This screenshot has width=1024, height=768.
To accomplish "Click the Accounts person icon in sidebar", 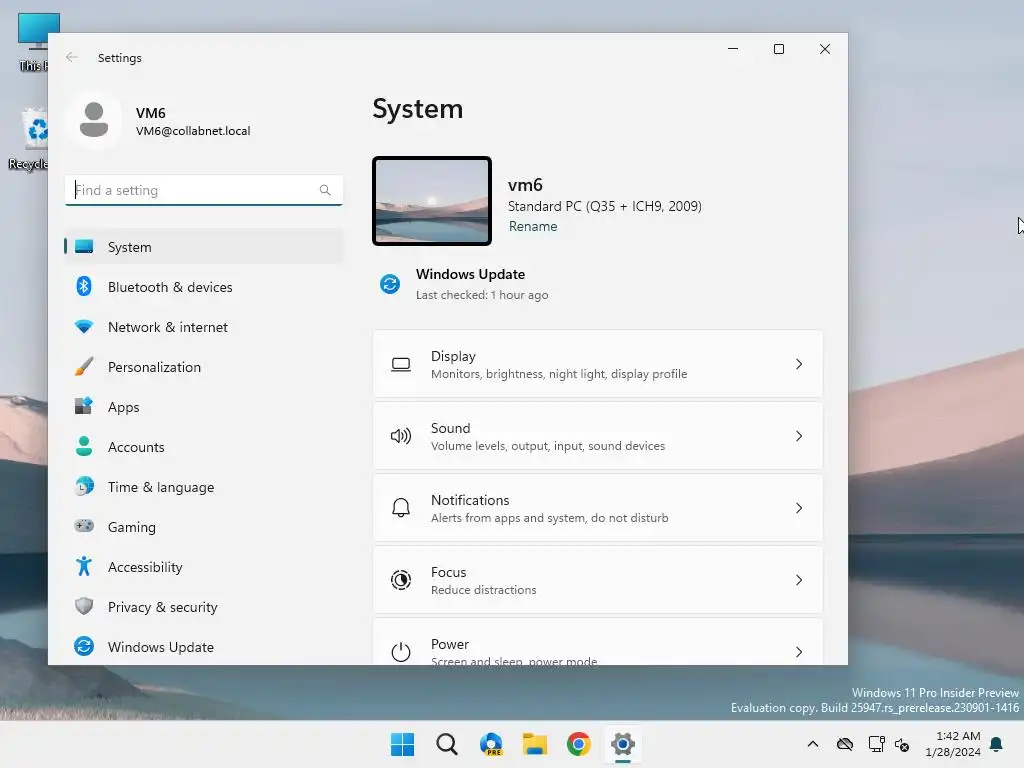I will pyautogui.click(x=84, y=446).
